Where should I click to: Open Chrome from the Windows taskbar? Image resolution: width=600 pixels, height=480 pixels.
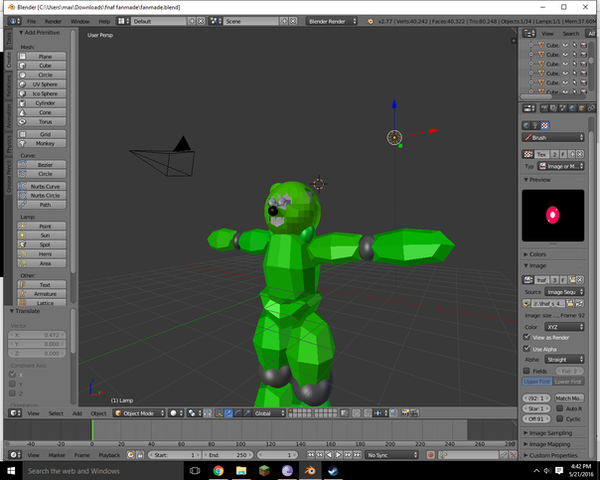pyautogui.click(x=218, y=470)
